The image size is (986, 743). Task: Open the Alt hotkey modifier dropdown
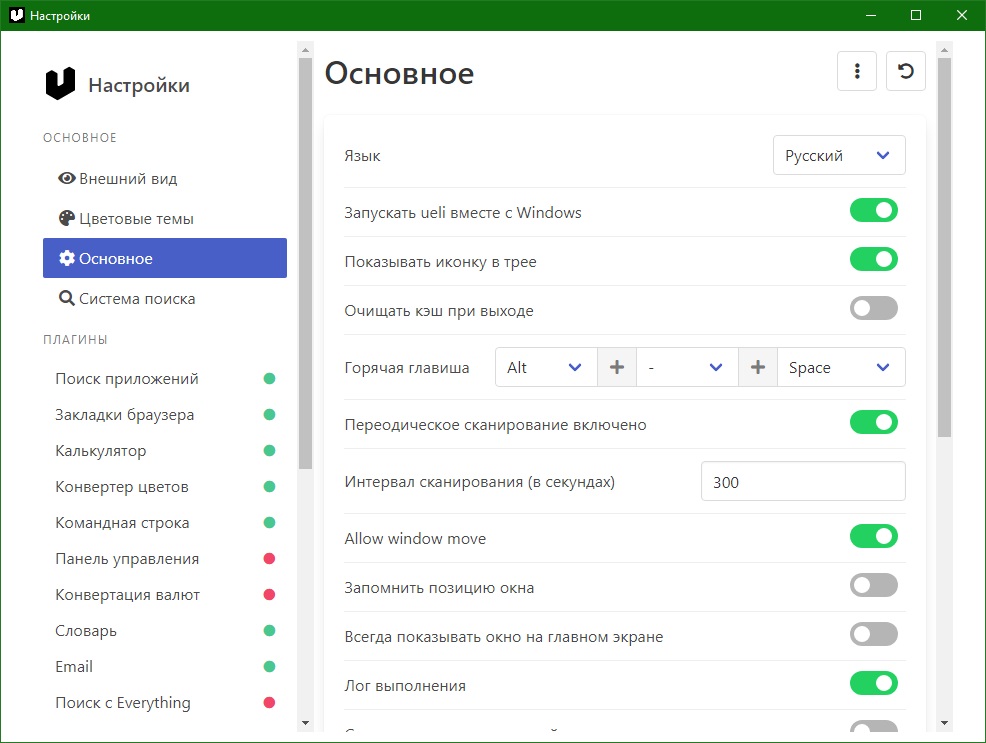tap(545, 367)
